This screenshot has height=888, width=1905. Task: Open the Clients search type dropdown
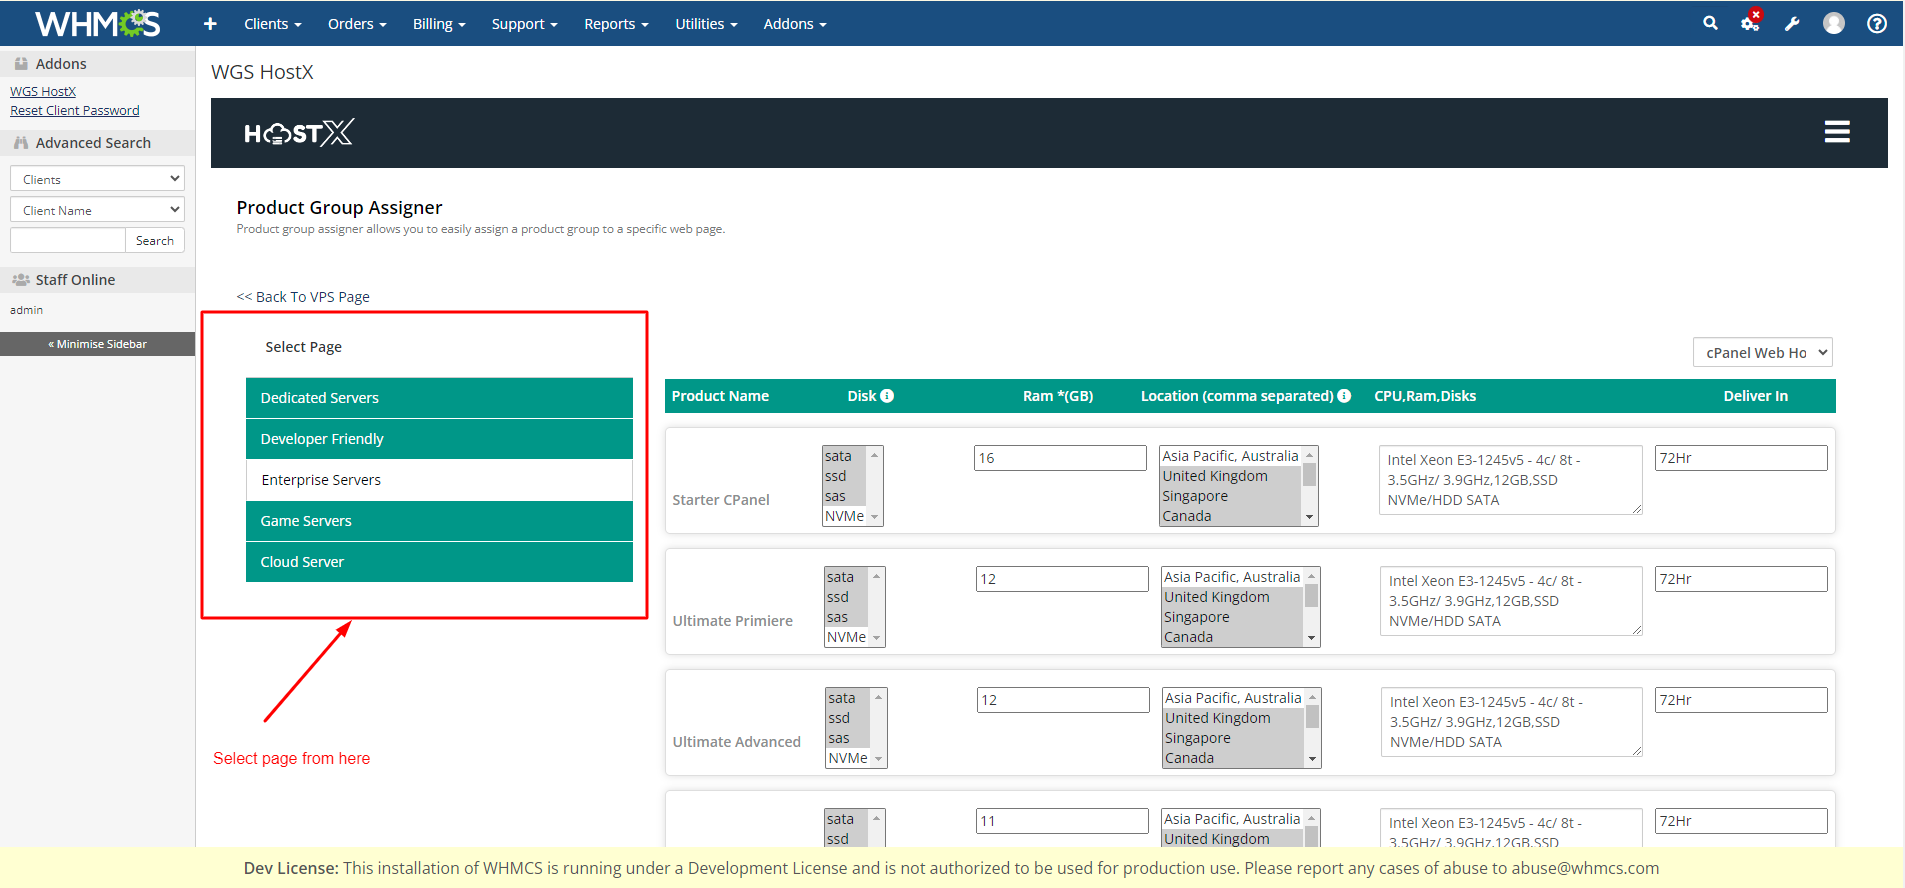coord(97,179)
